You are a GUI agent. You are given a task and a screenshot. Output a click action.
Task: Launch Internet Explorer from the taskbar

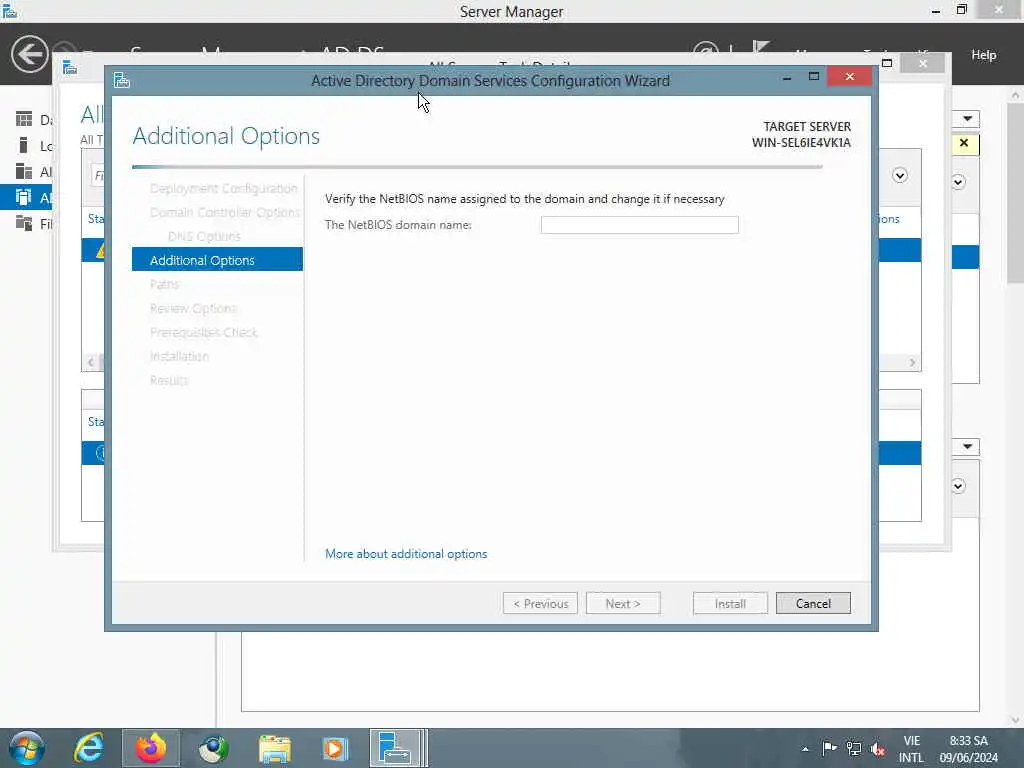(x=89, y=748)
